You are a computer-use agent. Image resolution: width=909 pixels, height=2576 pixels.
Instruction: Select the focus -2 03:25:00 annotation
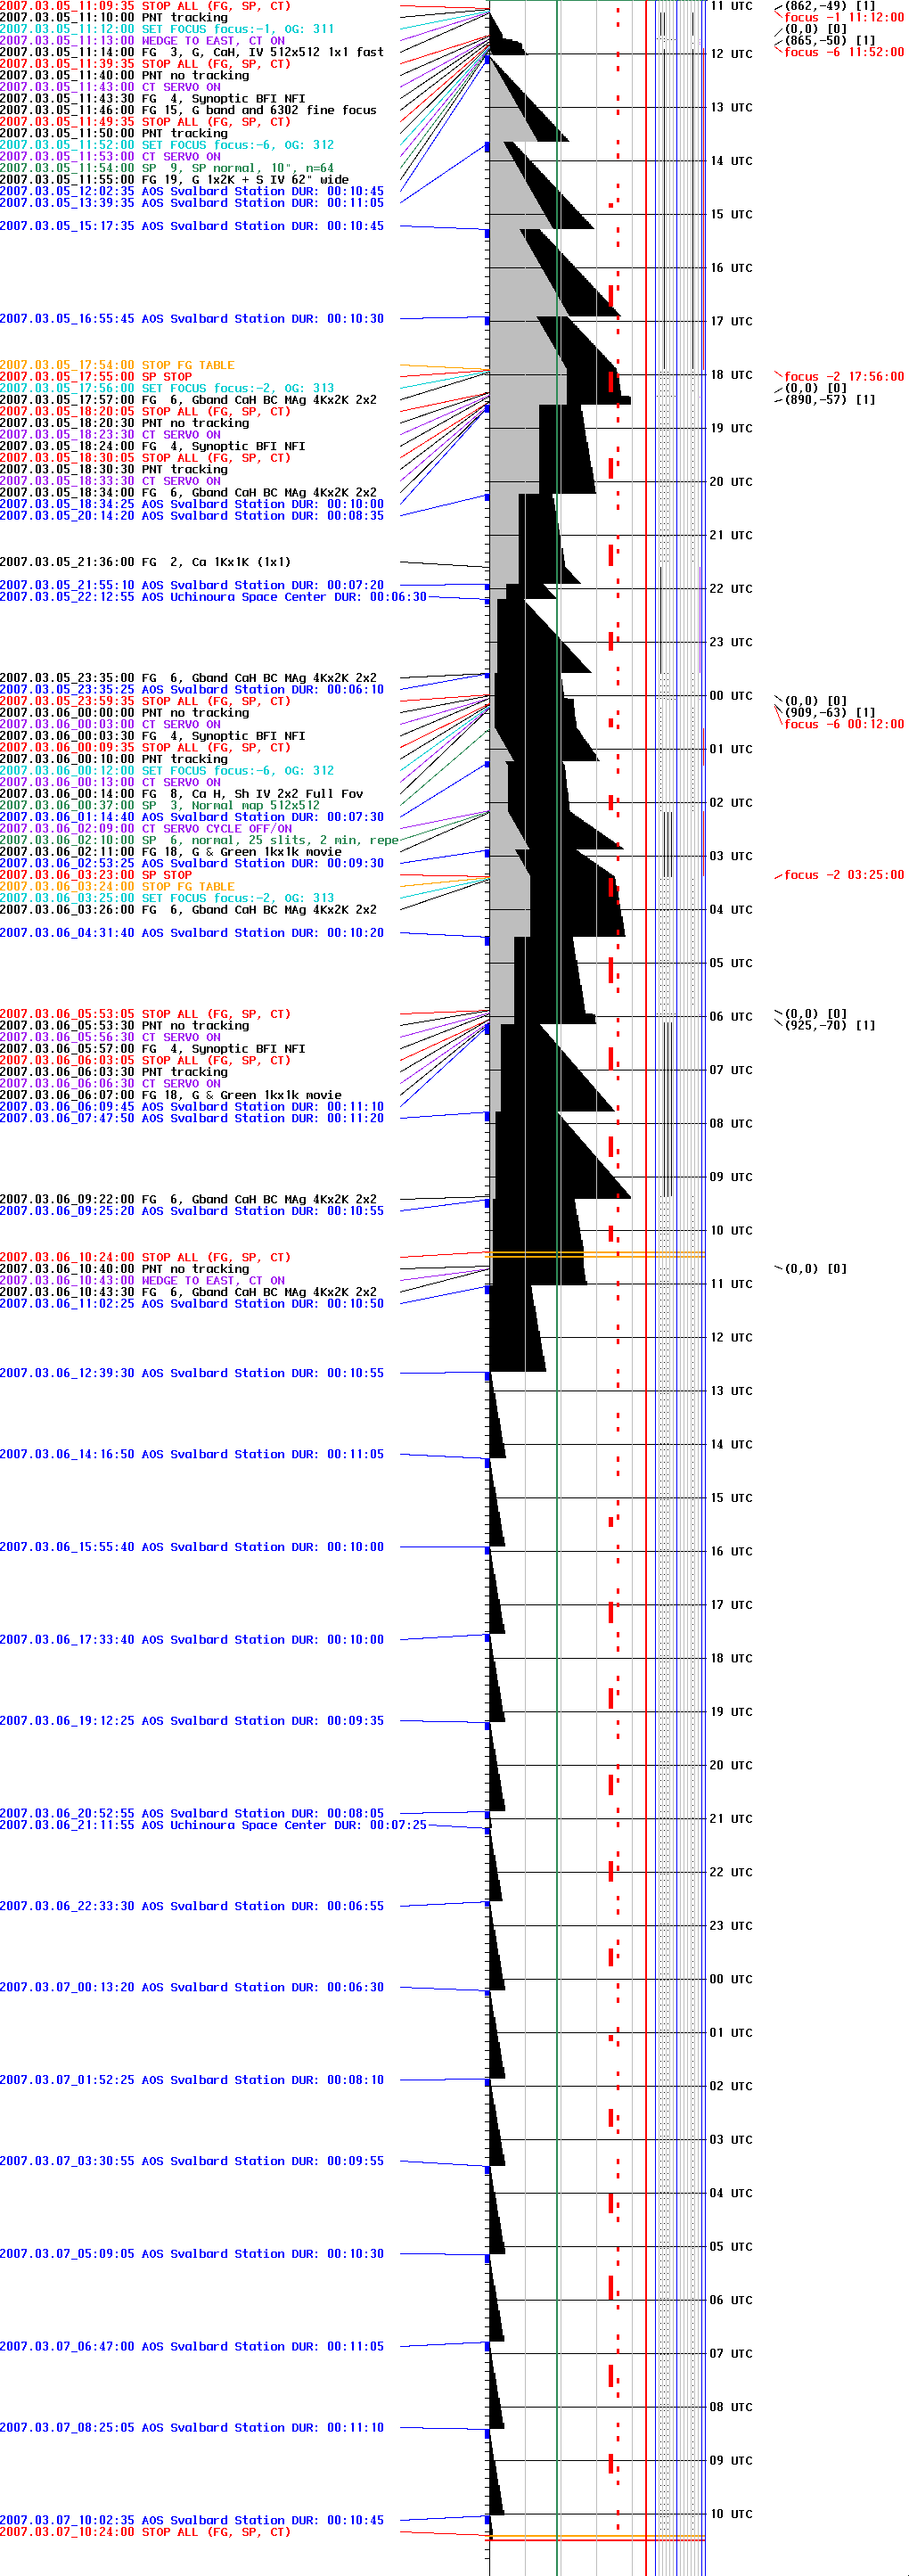[843, 875]
